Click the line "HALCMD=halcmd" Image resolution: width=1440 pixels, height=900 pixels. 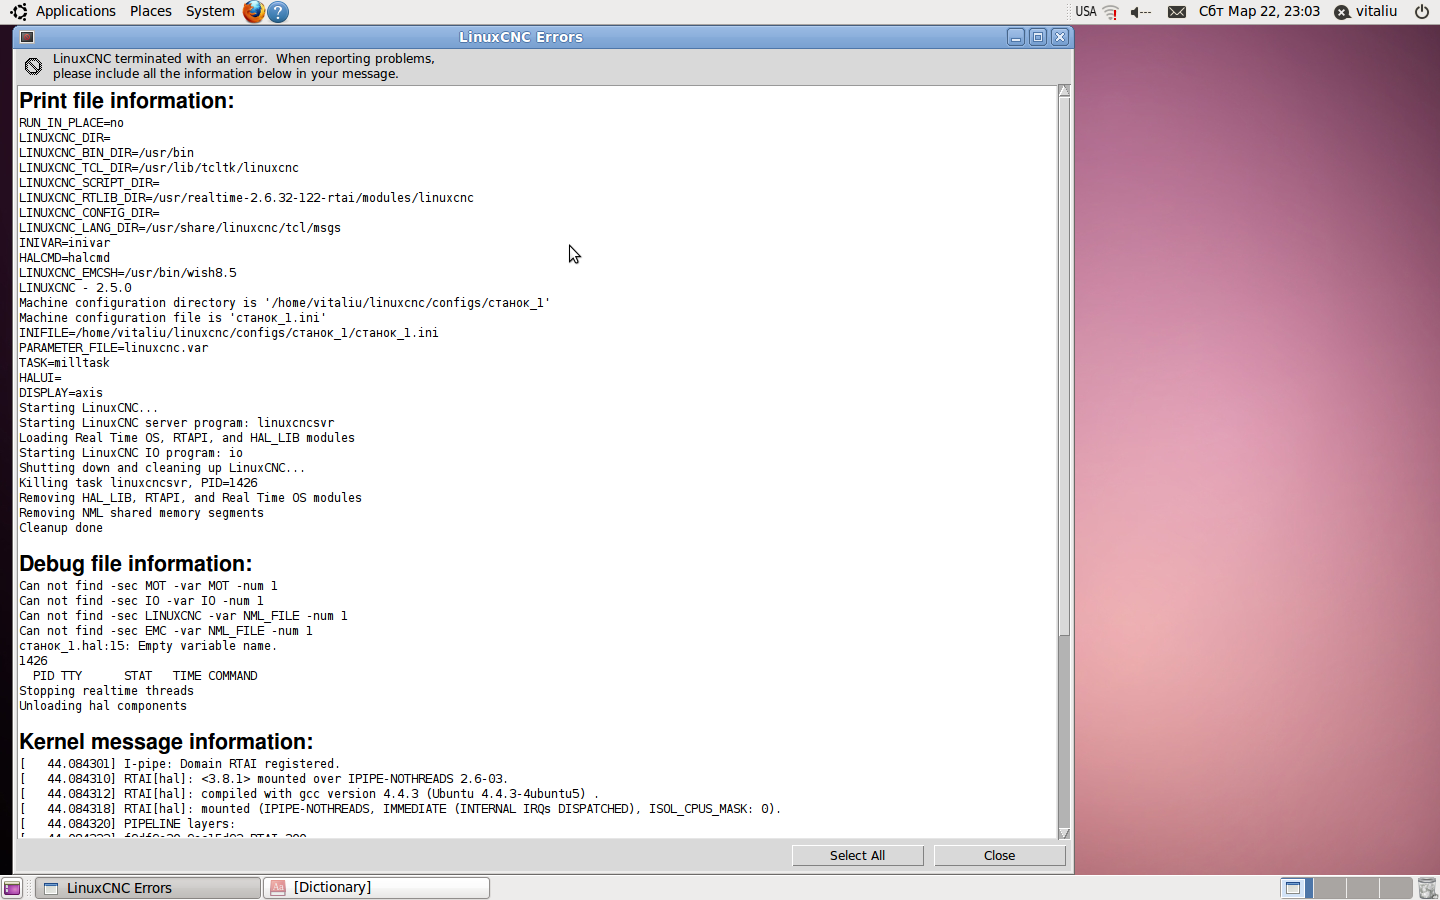(x=64, y=258)
